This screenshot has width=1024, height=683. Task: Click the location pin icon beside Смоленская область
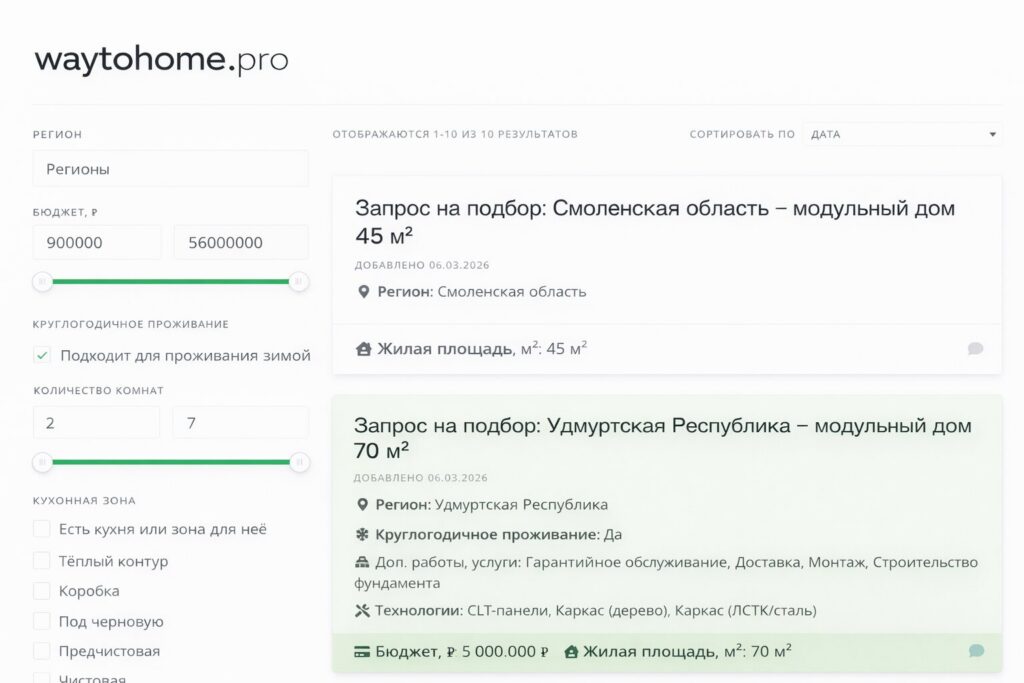364,292
